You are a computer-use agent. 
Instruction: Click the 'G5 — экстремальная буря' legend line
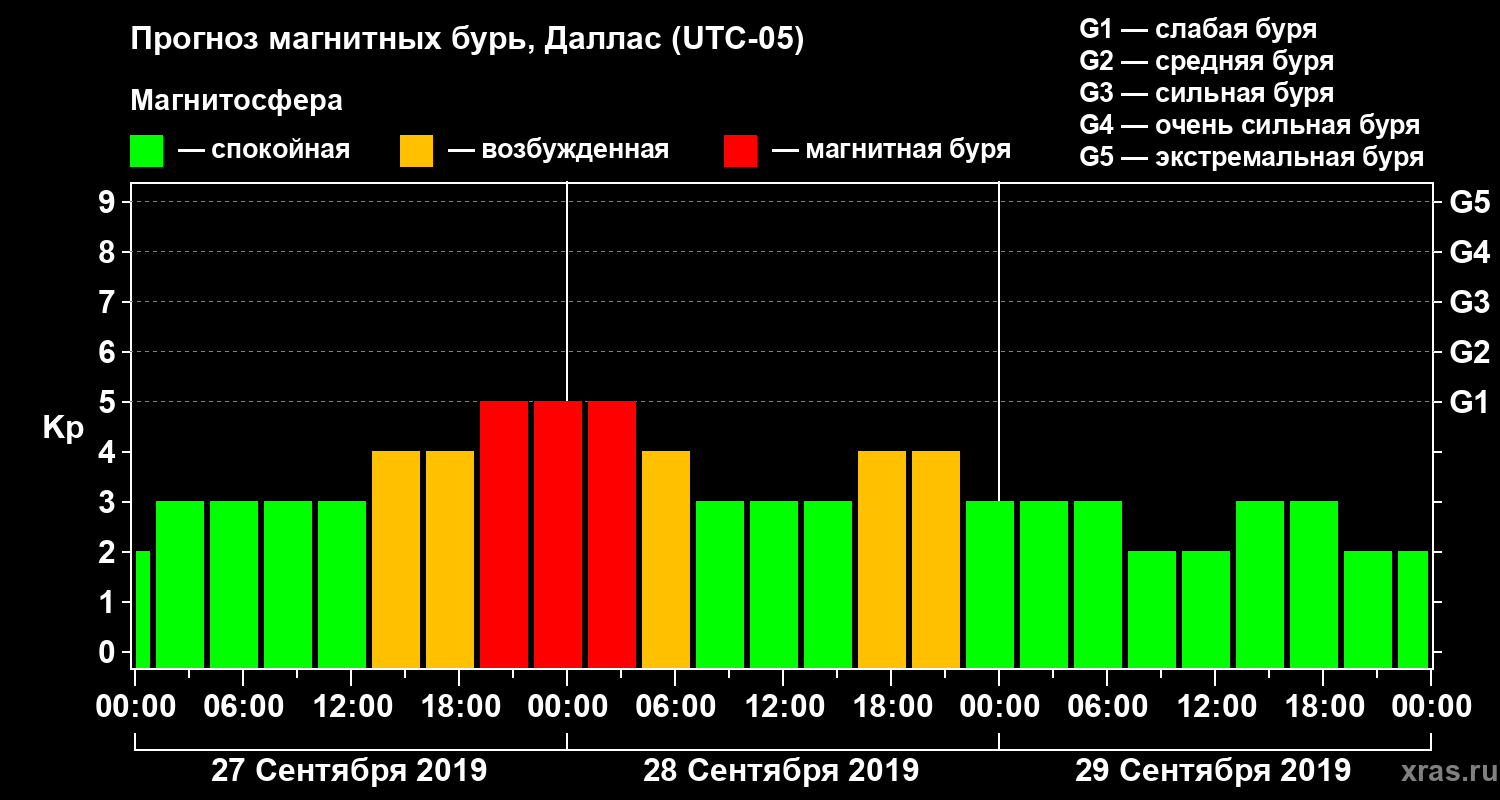(x=1252, y=157)
